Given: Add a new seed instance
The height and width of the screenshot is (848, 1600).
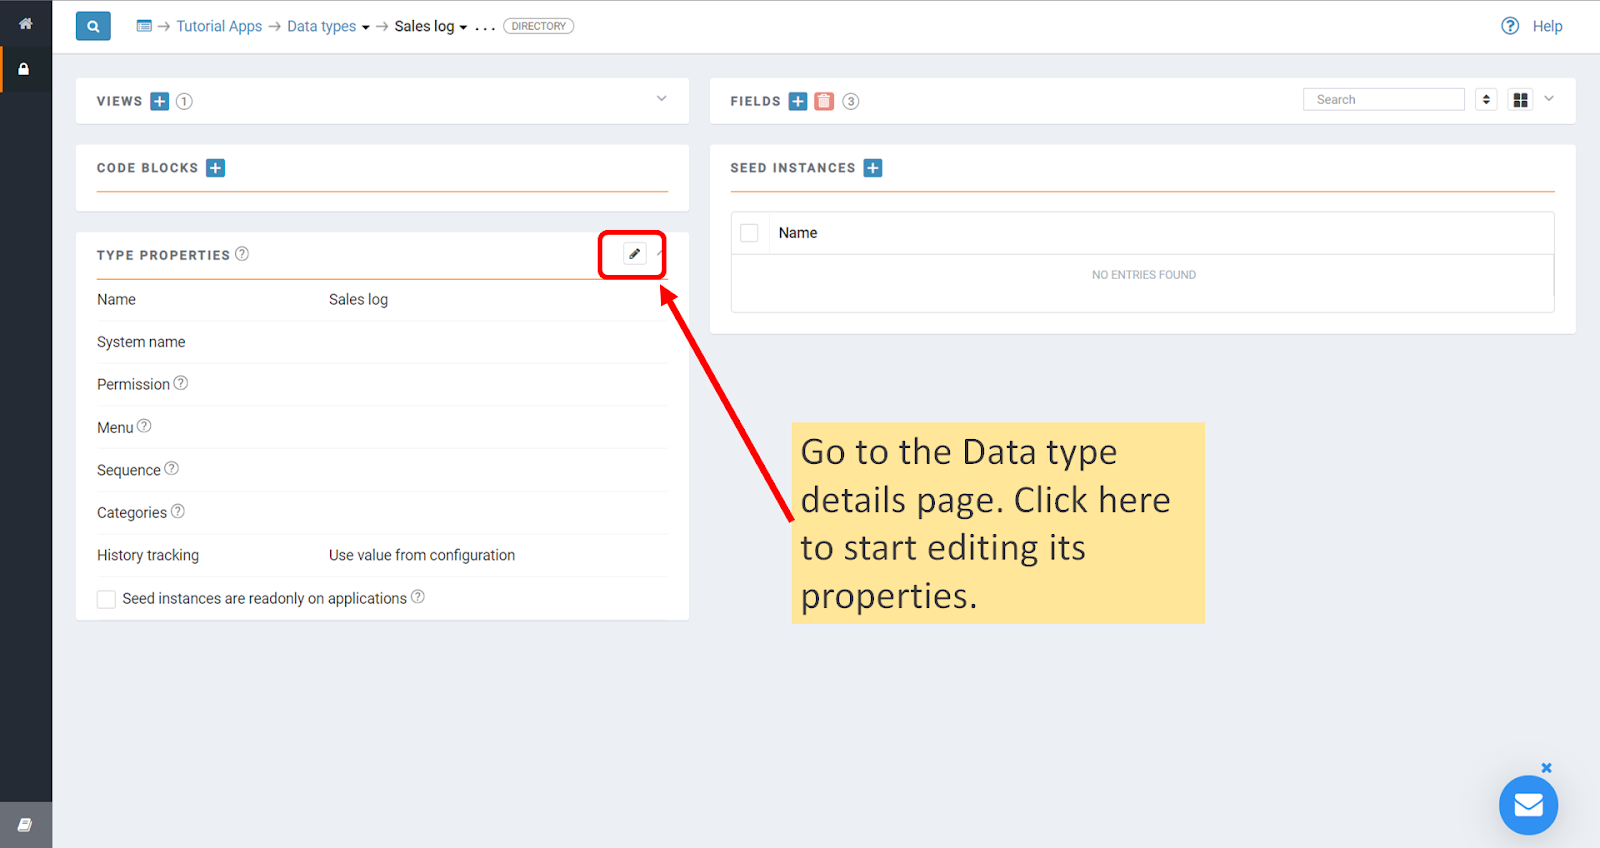Looking at the screenshot, I should (x=873, y=168).
